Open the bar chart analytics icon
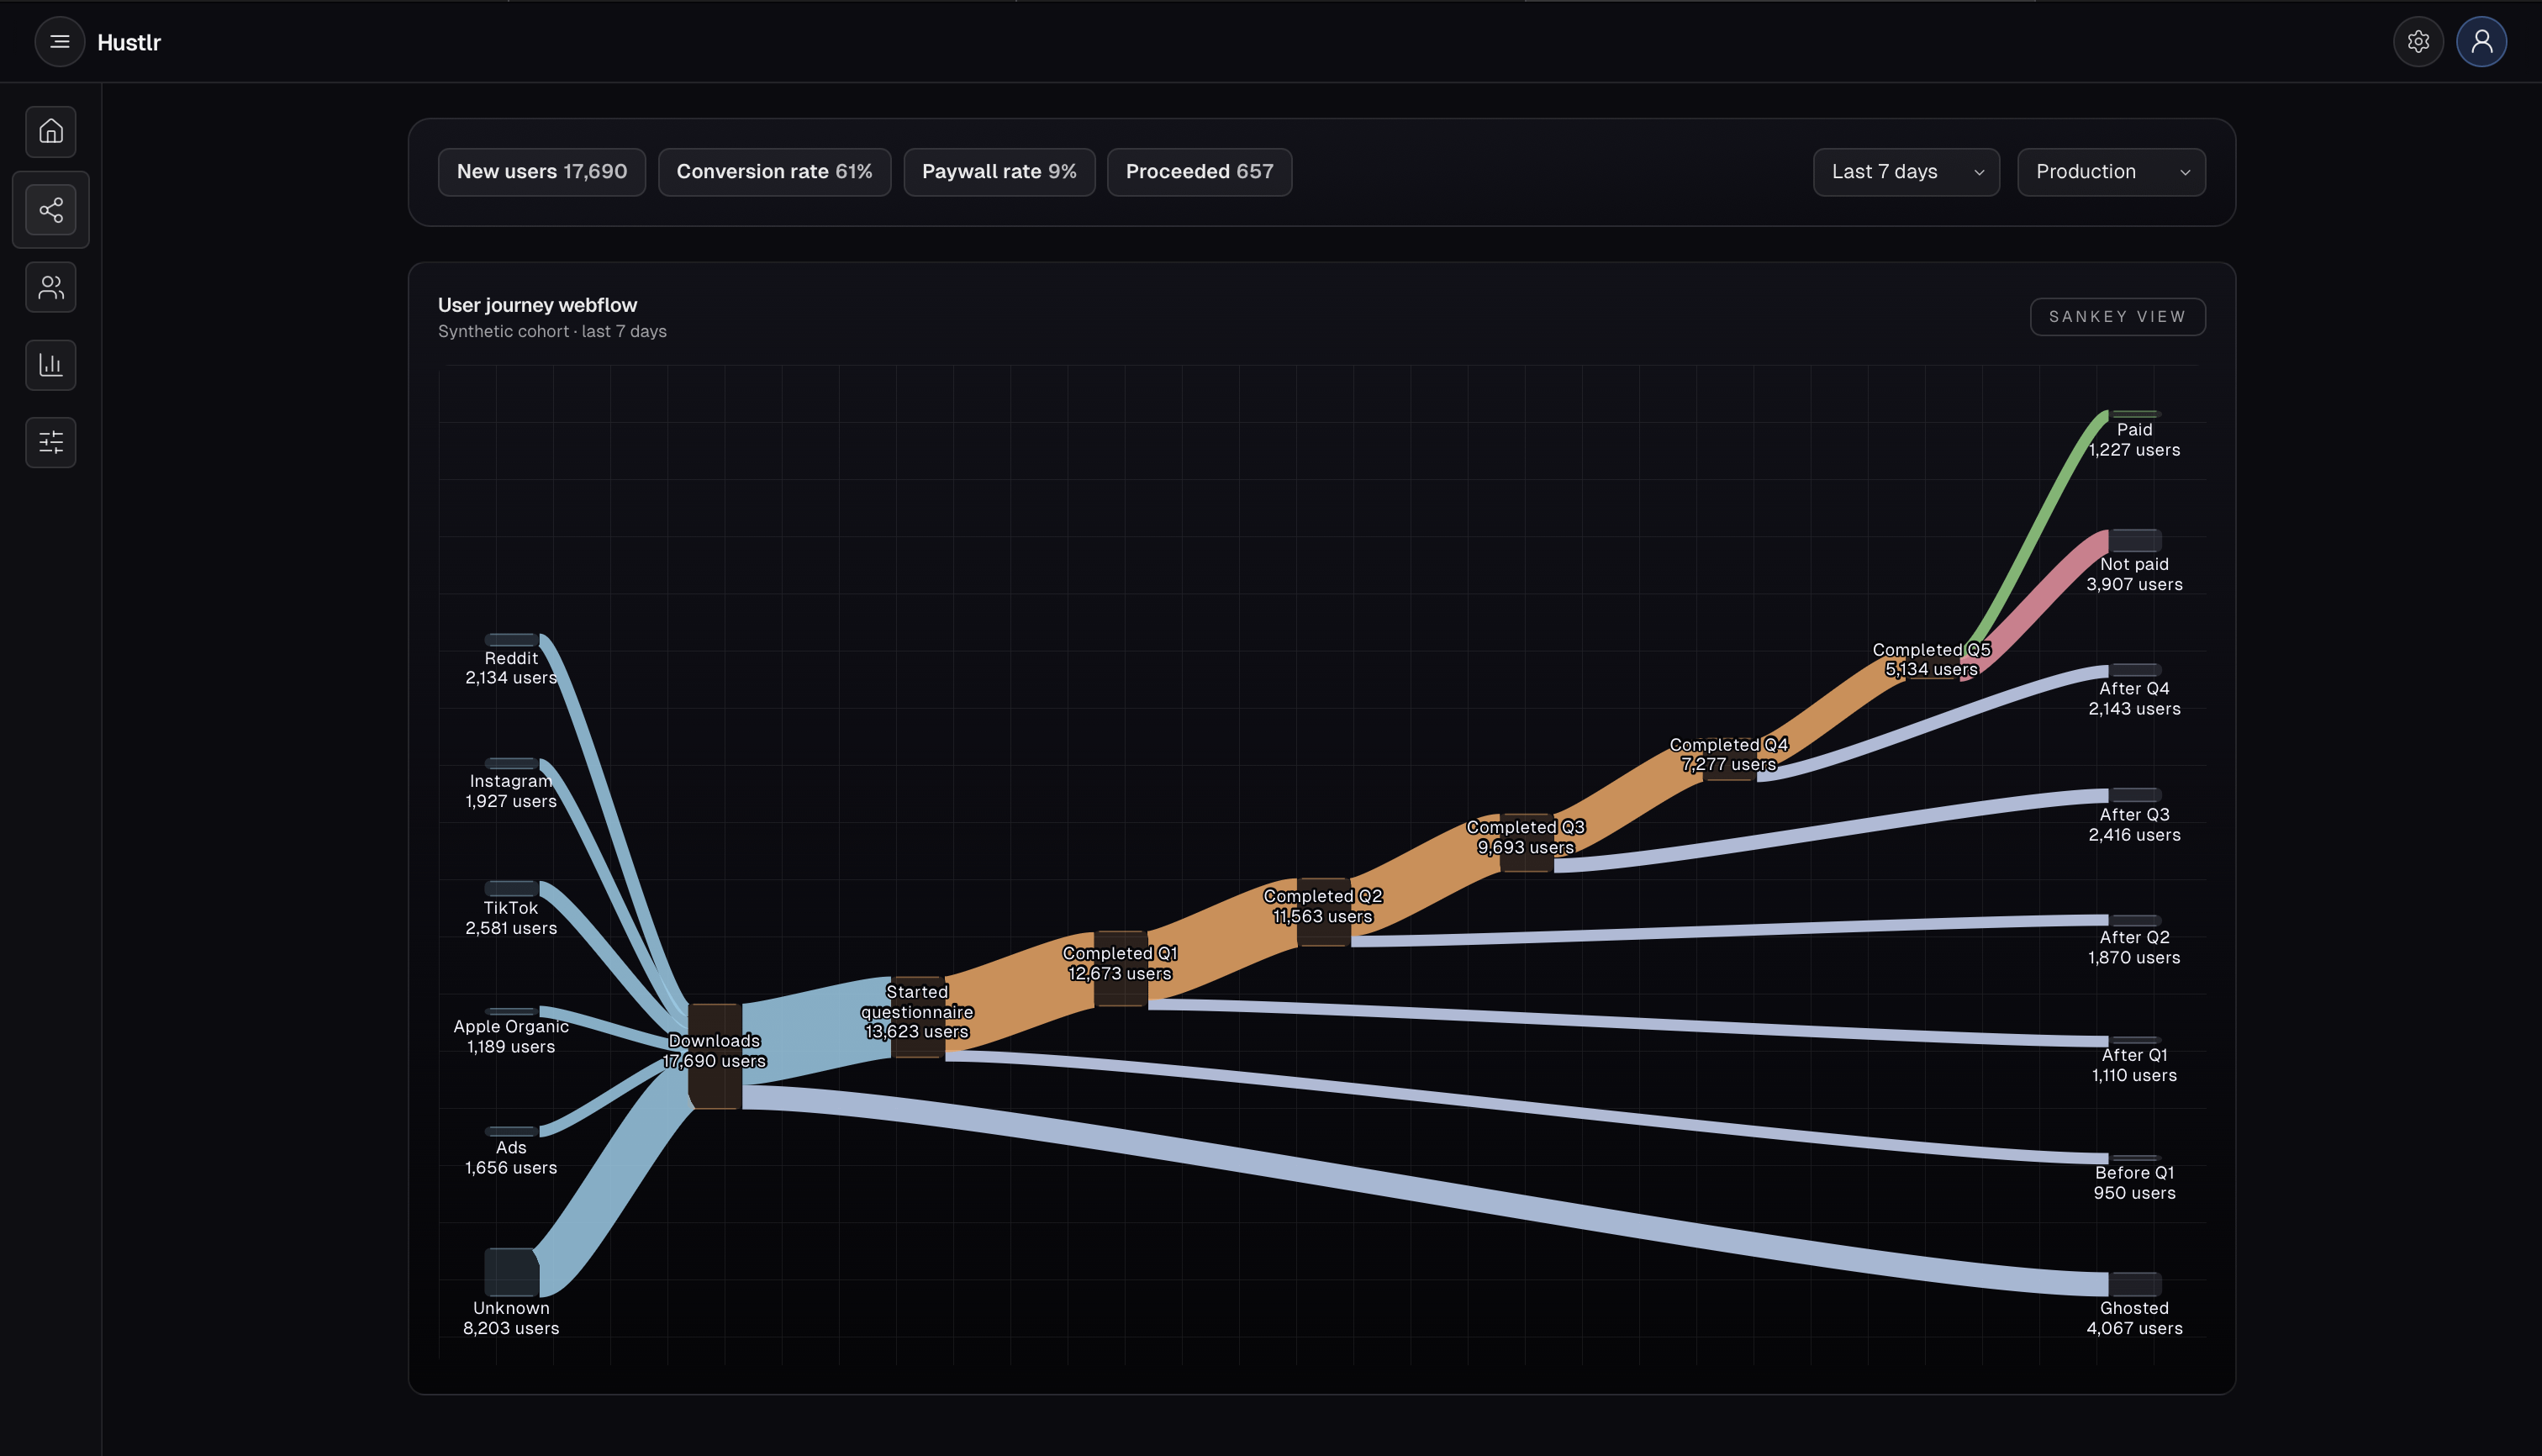 coord(51,365)
